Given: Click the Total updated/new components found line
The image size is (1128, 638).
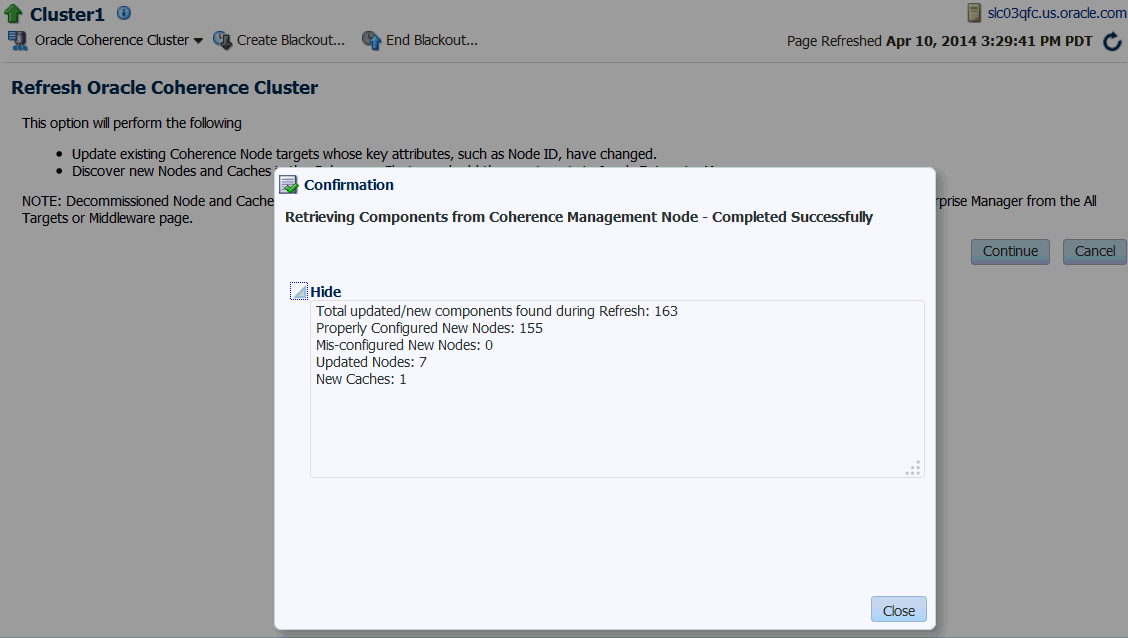Looking at the screenshot, I should (x=496, y=311).
